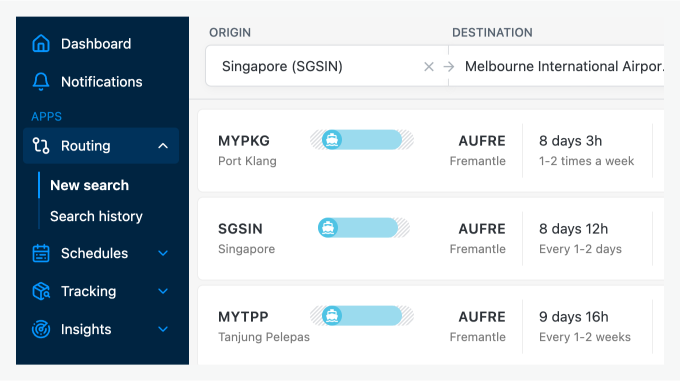
Task: Clear the Singapore origin with X icon
Action: [x=428, y=67]
